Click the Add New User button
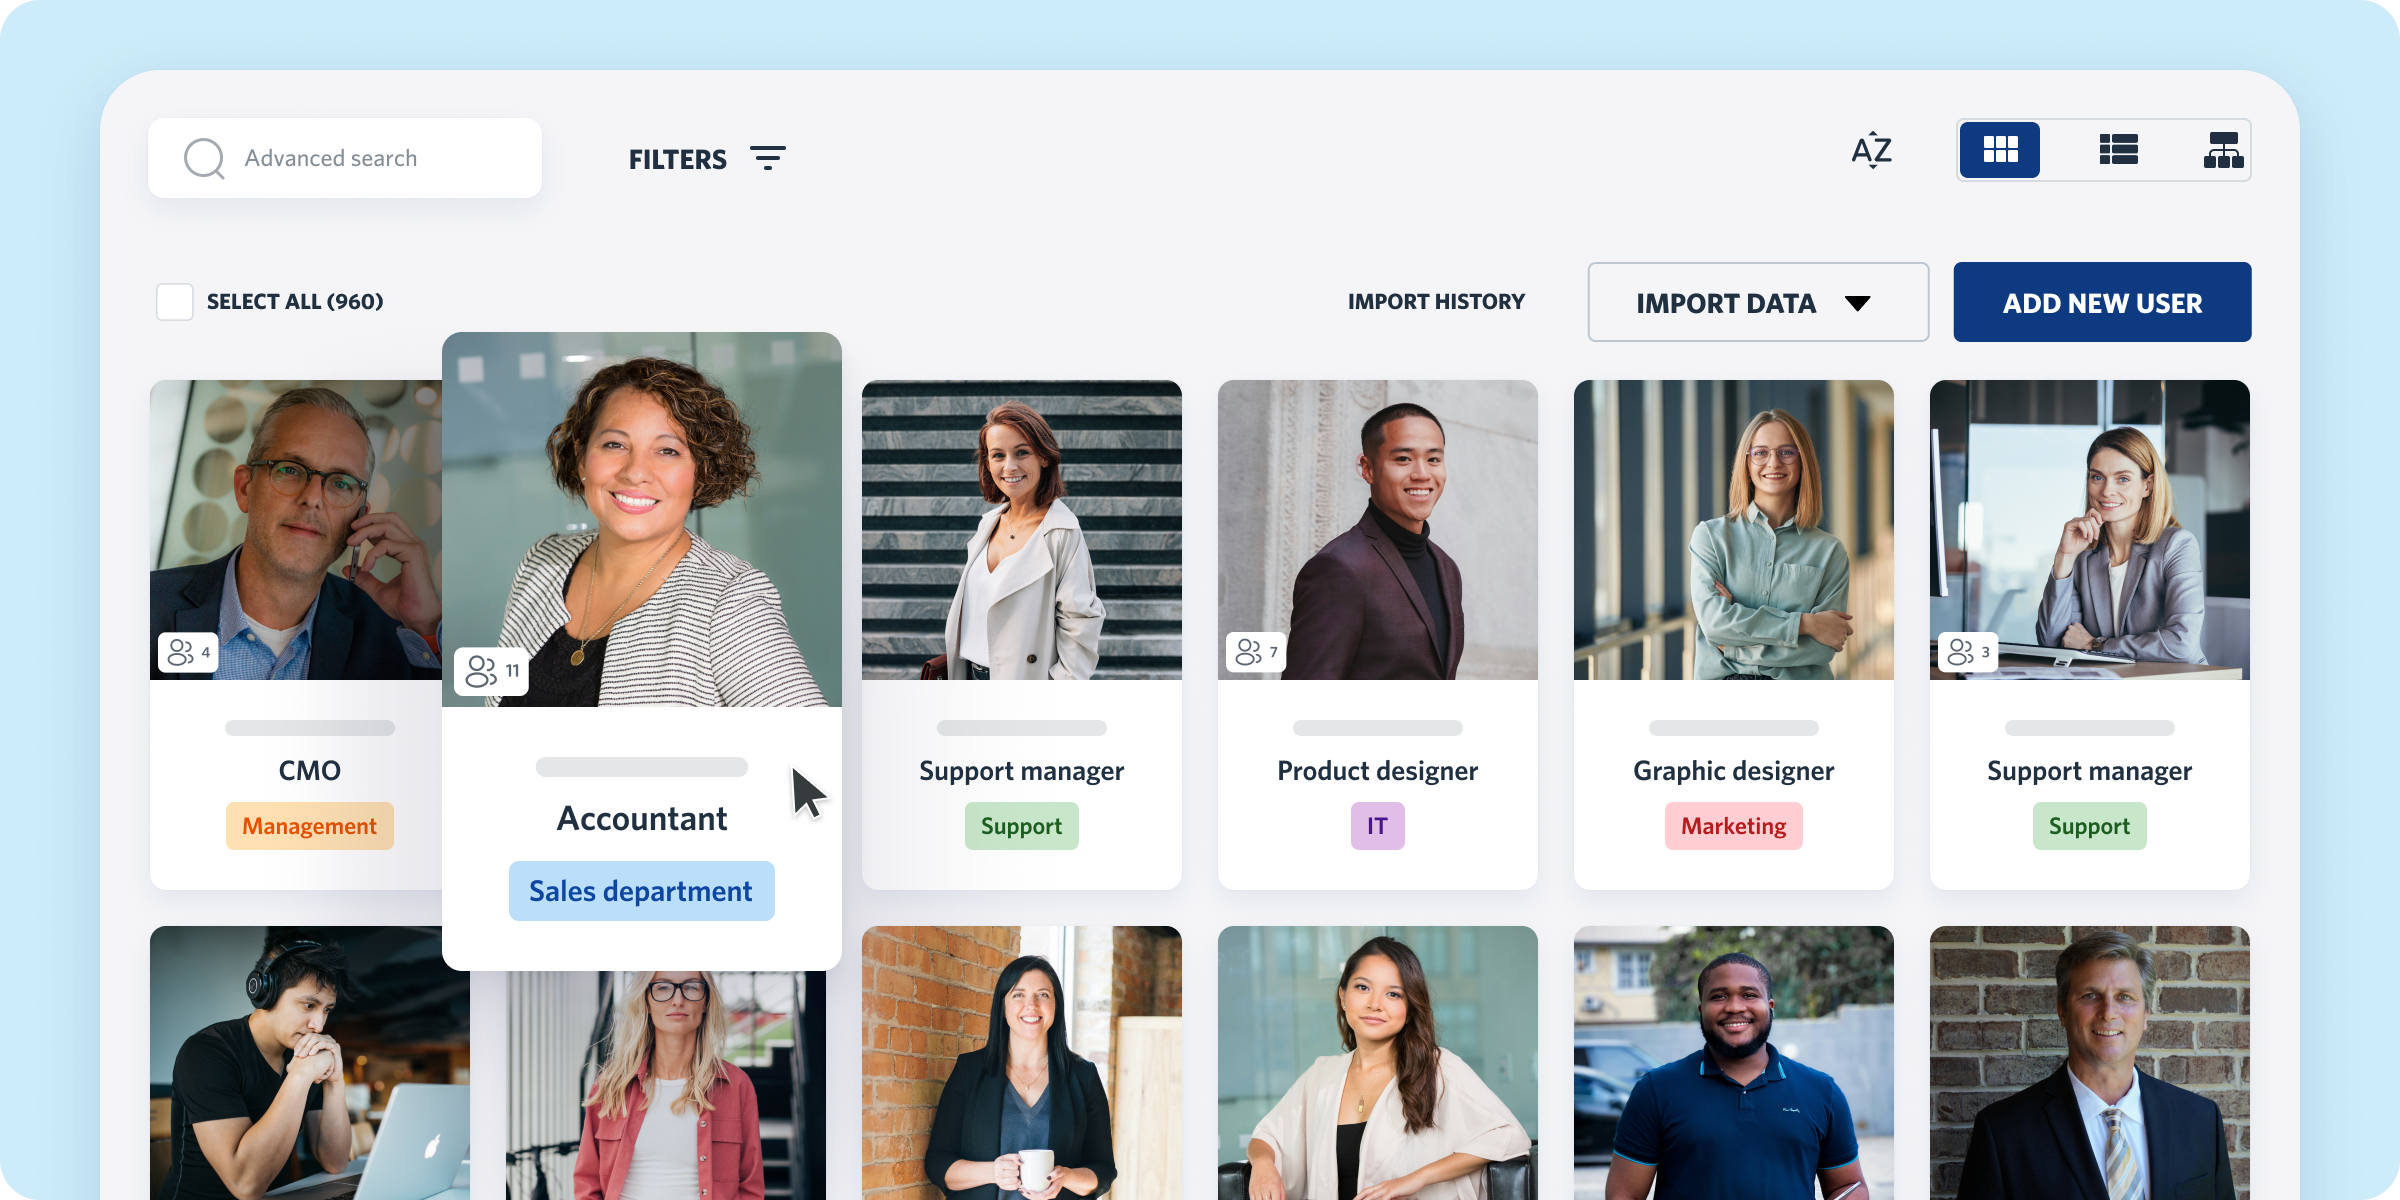 tap(2102, 302)
